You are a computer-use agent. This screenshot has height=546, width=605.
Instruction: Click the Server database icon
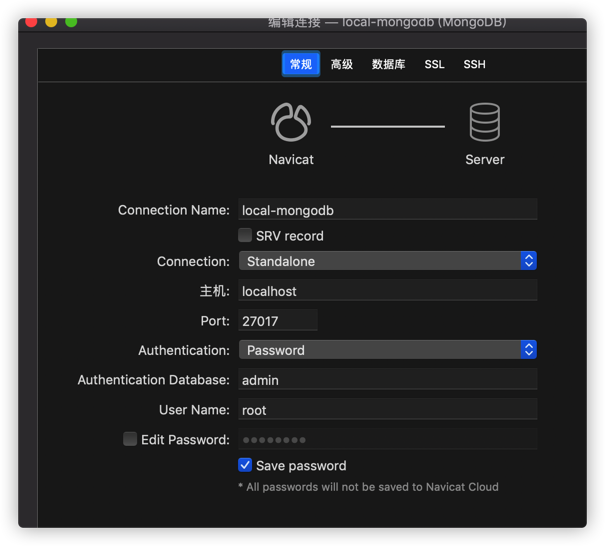tap(485, 122)
